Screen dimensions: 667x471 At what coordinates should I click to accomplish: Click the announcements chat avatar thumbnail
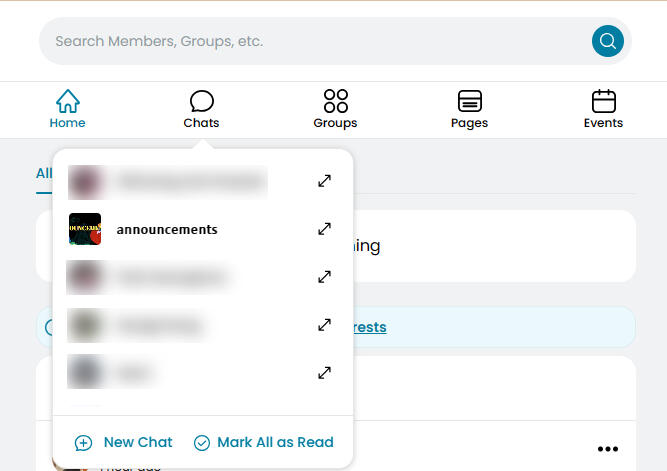click(85, 229)
